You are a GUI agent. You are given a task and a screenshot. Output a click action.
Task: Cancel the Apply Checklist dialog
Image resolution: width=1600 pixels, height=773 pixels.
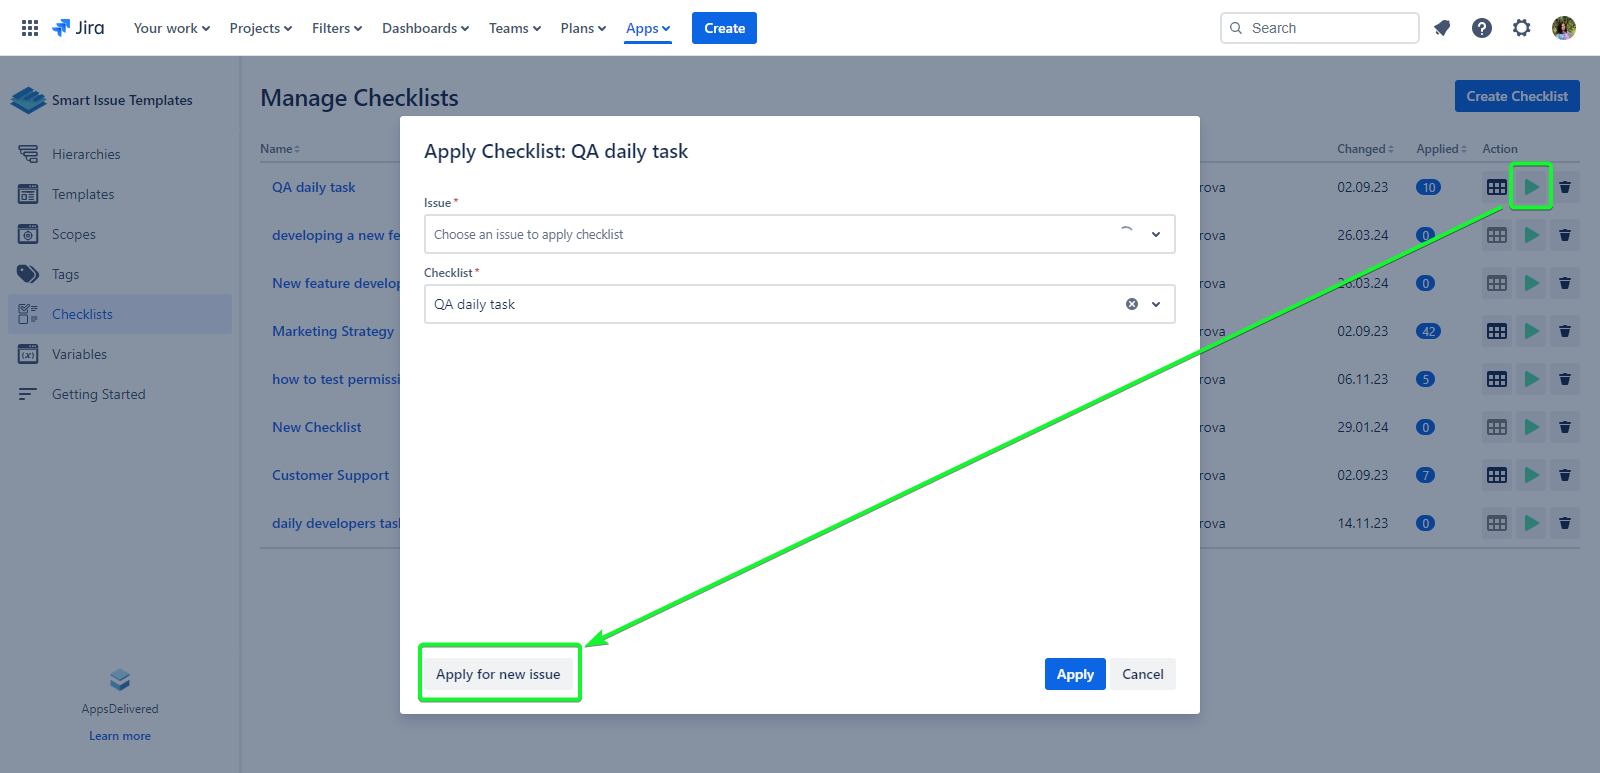coord(1142,674)
